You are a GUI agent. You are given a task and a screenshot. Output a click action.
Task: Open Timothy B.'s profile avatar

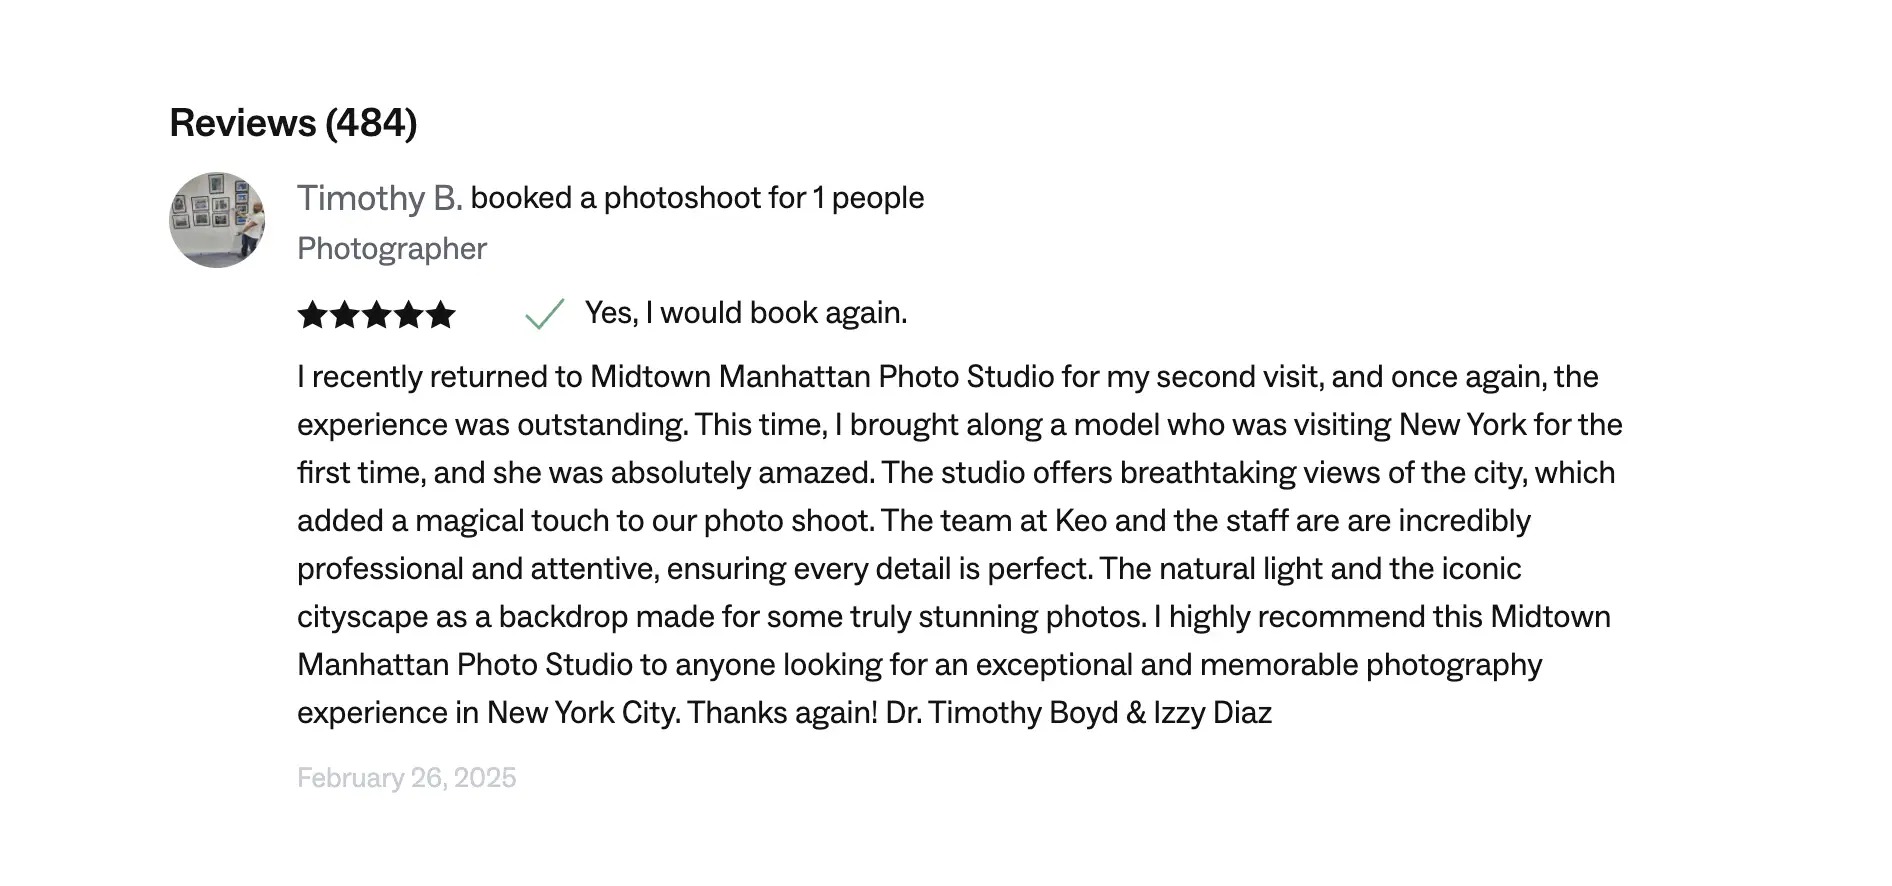click(x=217, y=220)
